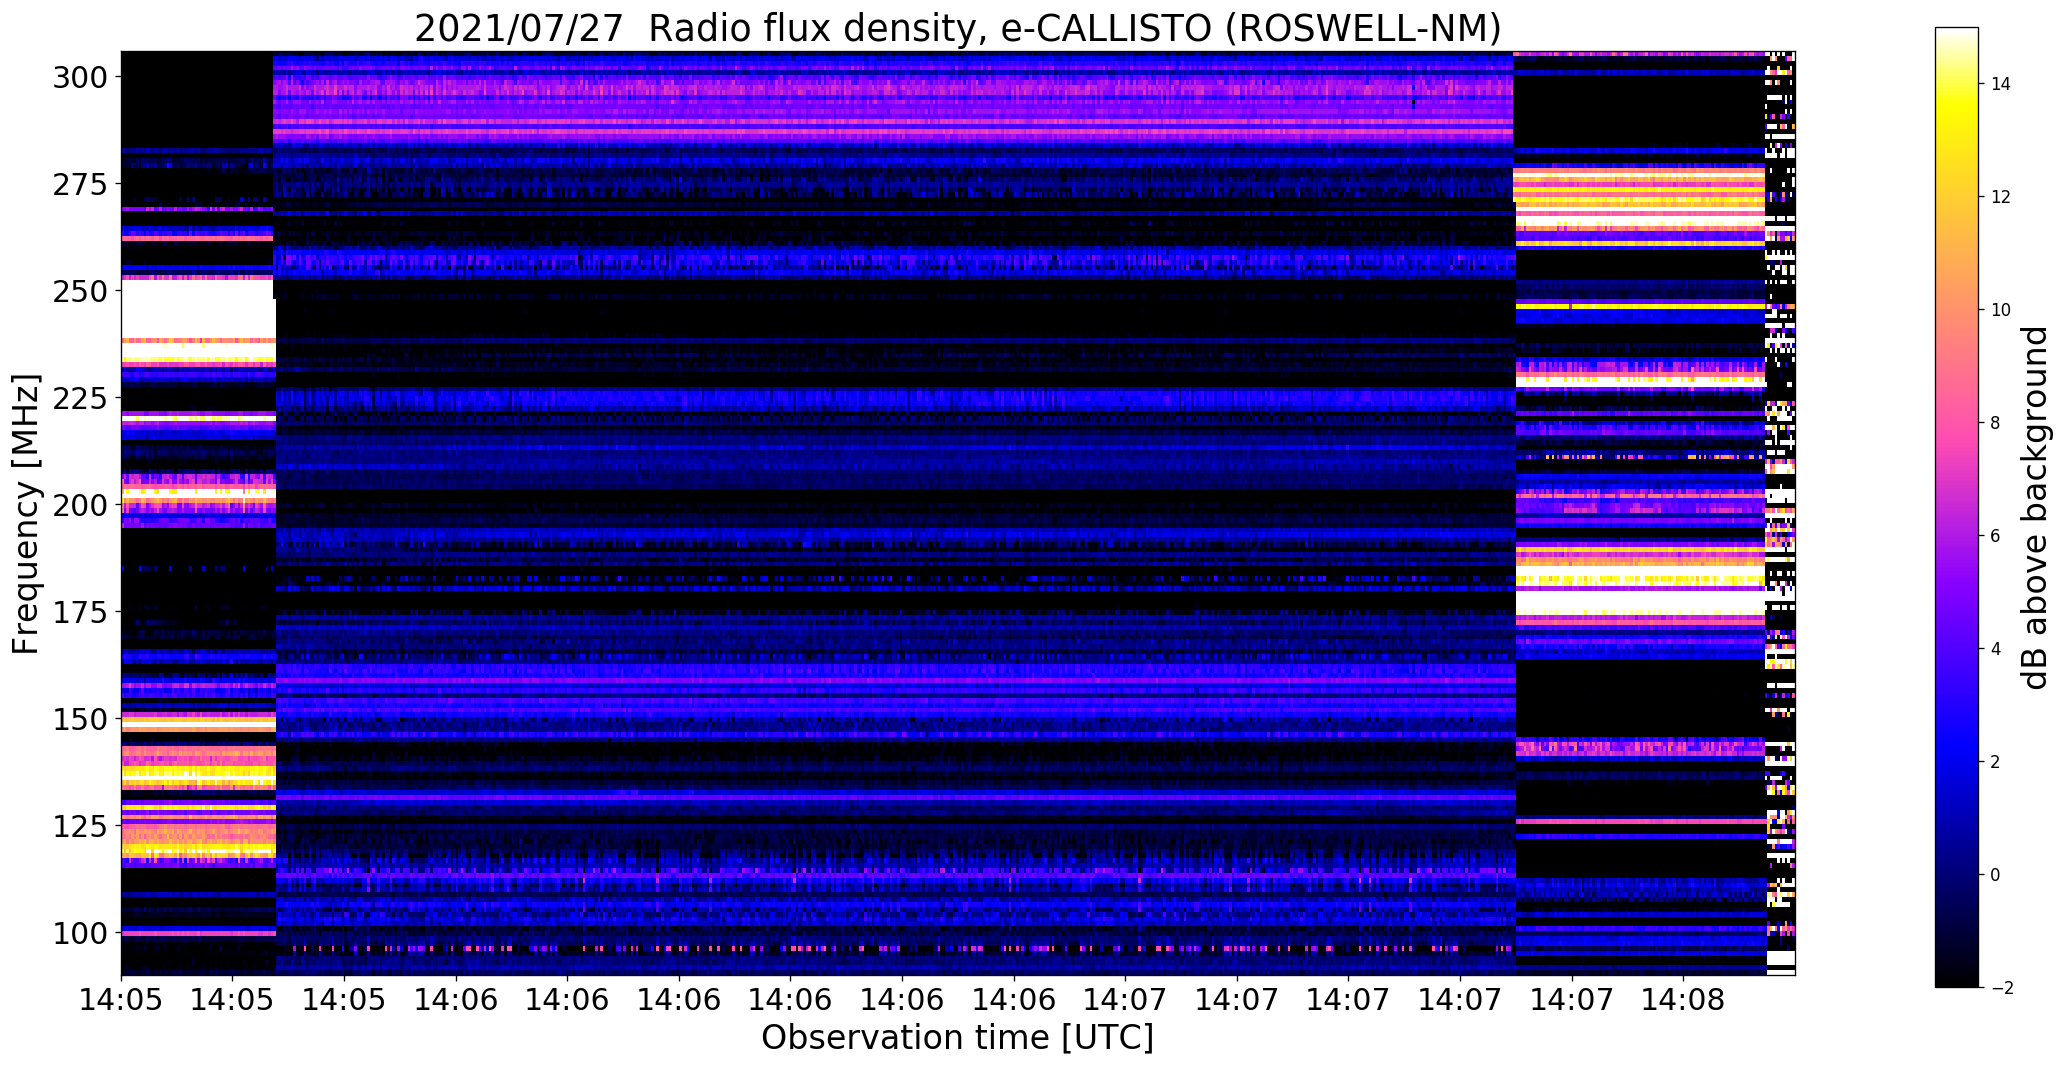
Task: Click the 'Observation time [UTC]' x-axis label
Action: coord(957,1037)
